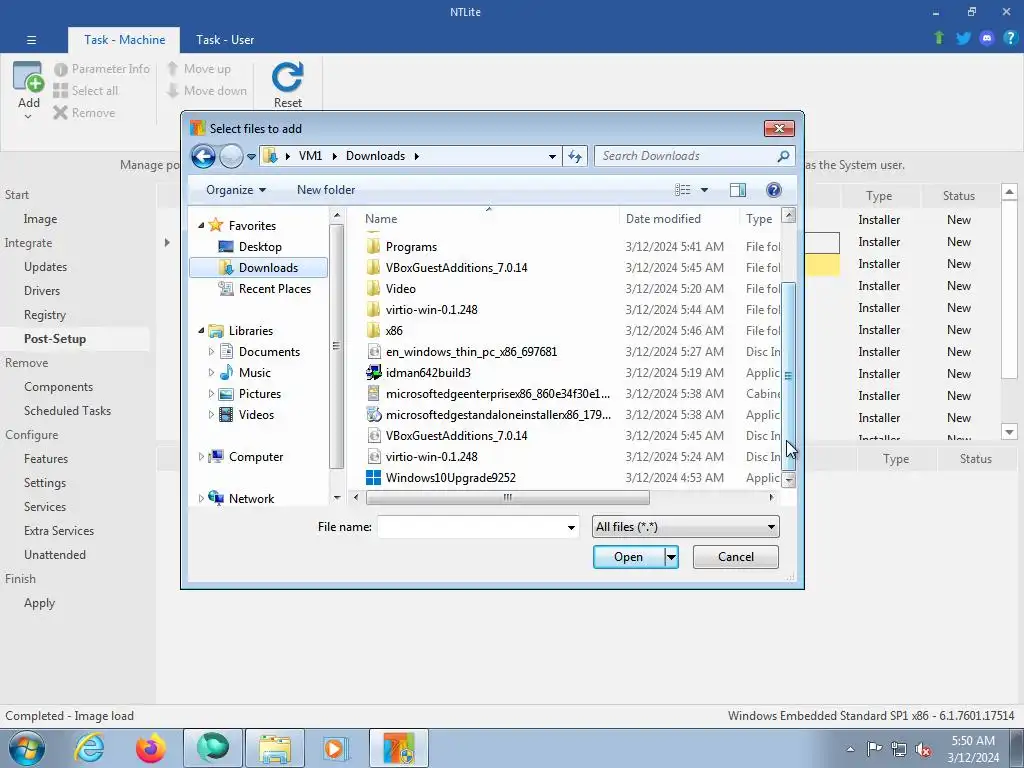1024x768 pixels.
Task: Toggle the preview pane icon
Action: coord(737,190)
